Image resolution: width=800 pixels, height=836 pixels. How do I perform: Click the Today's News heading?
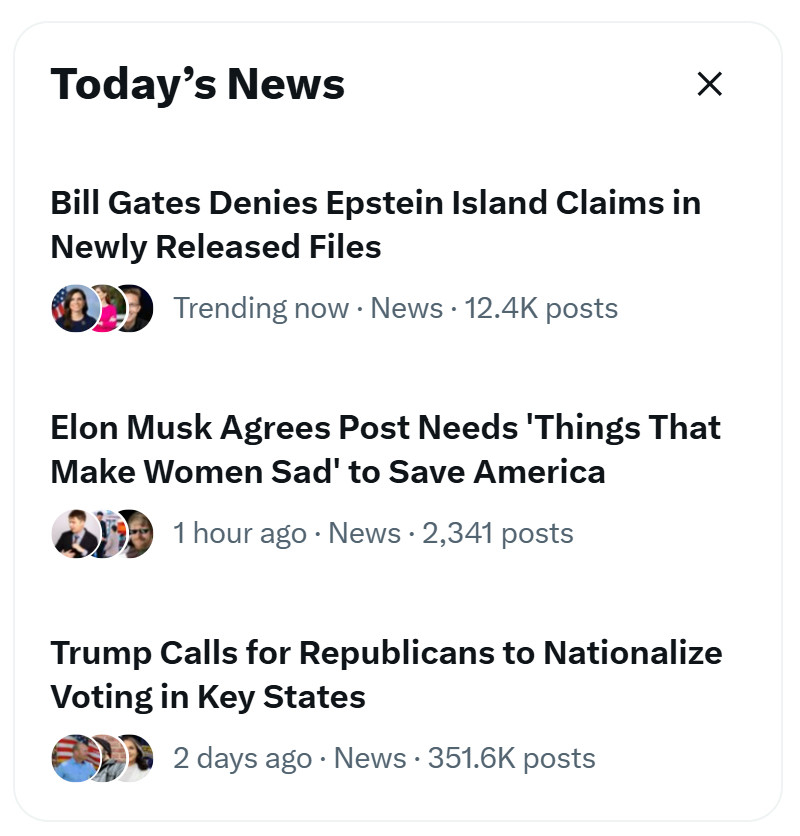197,84
